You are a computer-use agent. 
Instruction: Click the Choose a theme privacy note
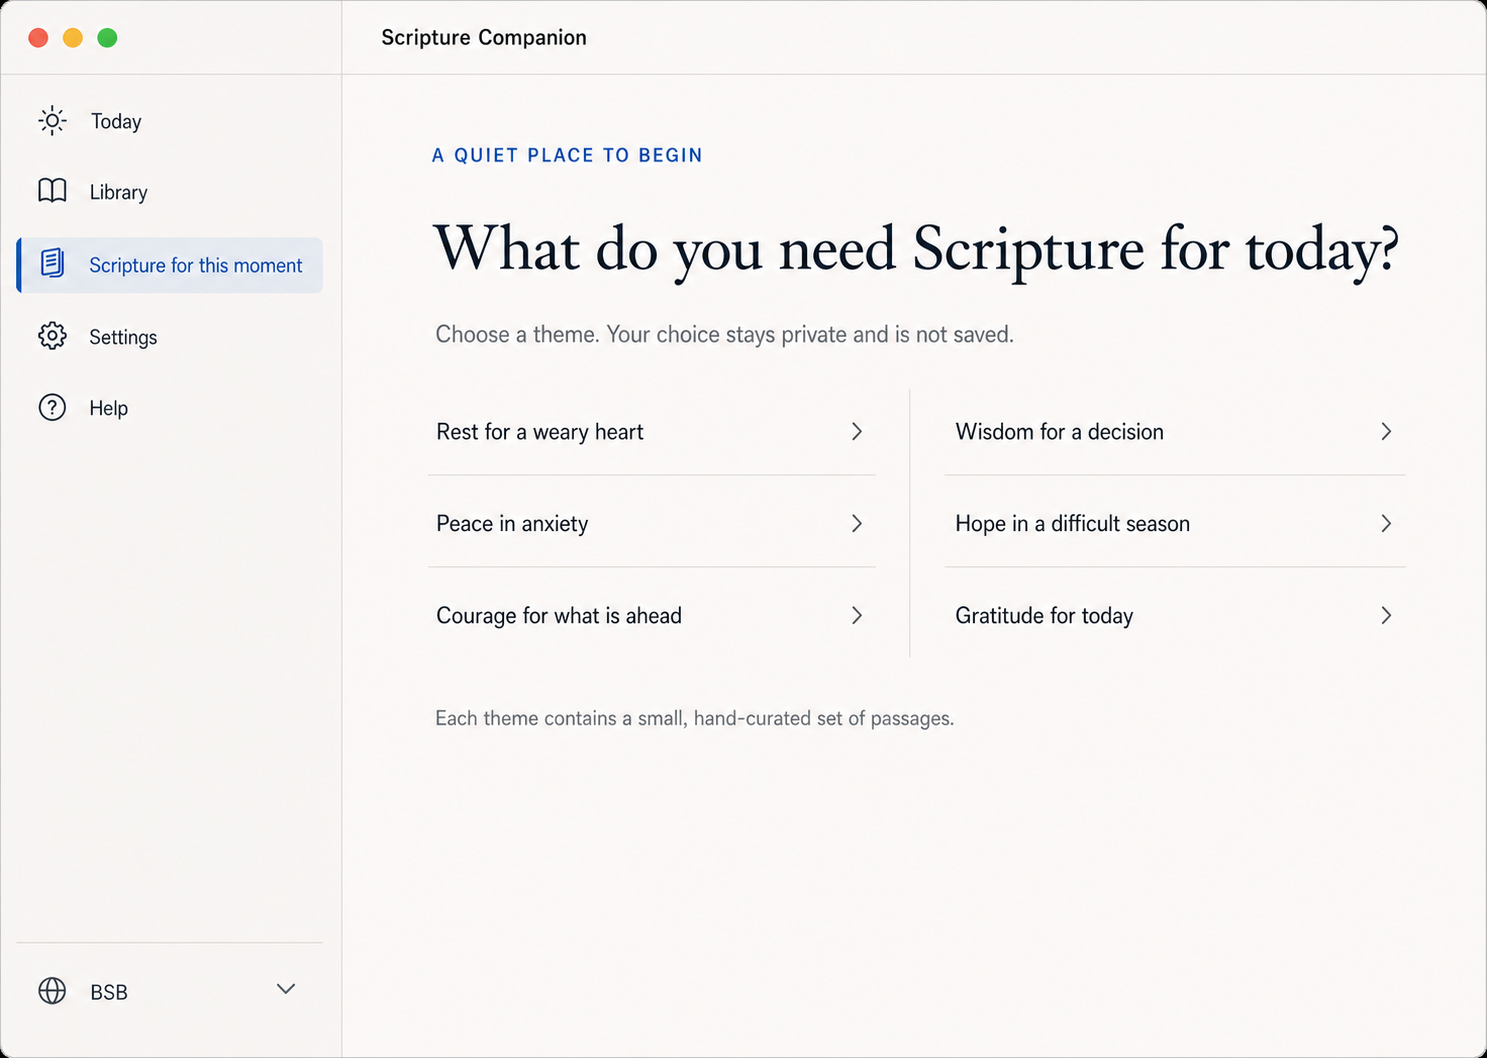[x=724, y=334]
